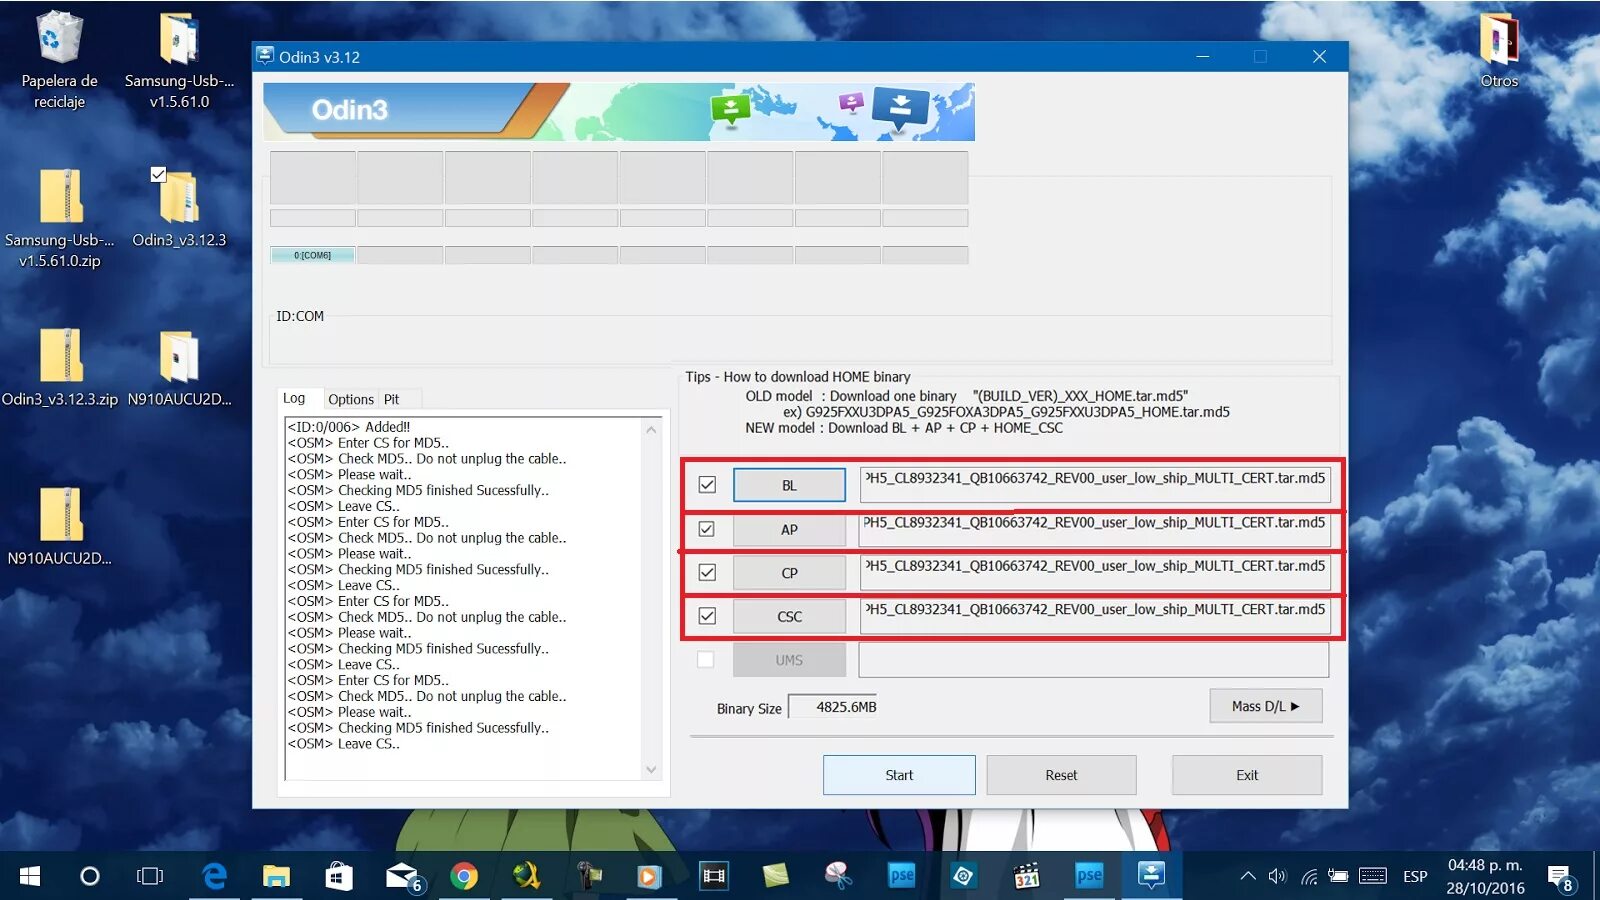Image resolution: width=1600 pixels, height=900 pixels.
Task: Toggle selection checkbox on Odin3_v3.12.3 folder
Action: (x=158, y=174)
